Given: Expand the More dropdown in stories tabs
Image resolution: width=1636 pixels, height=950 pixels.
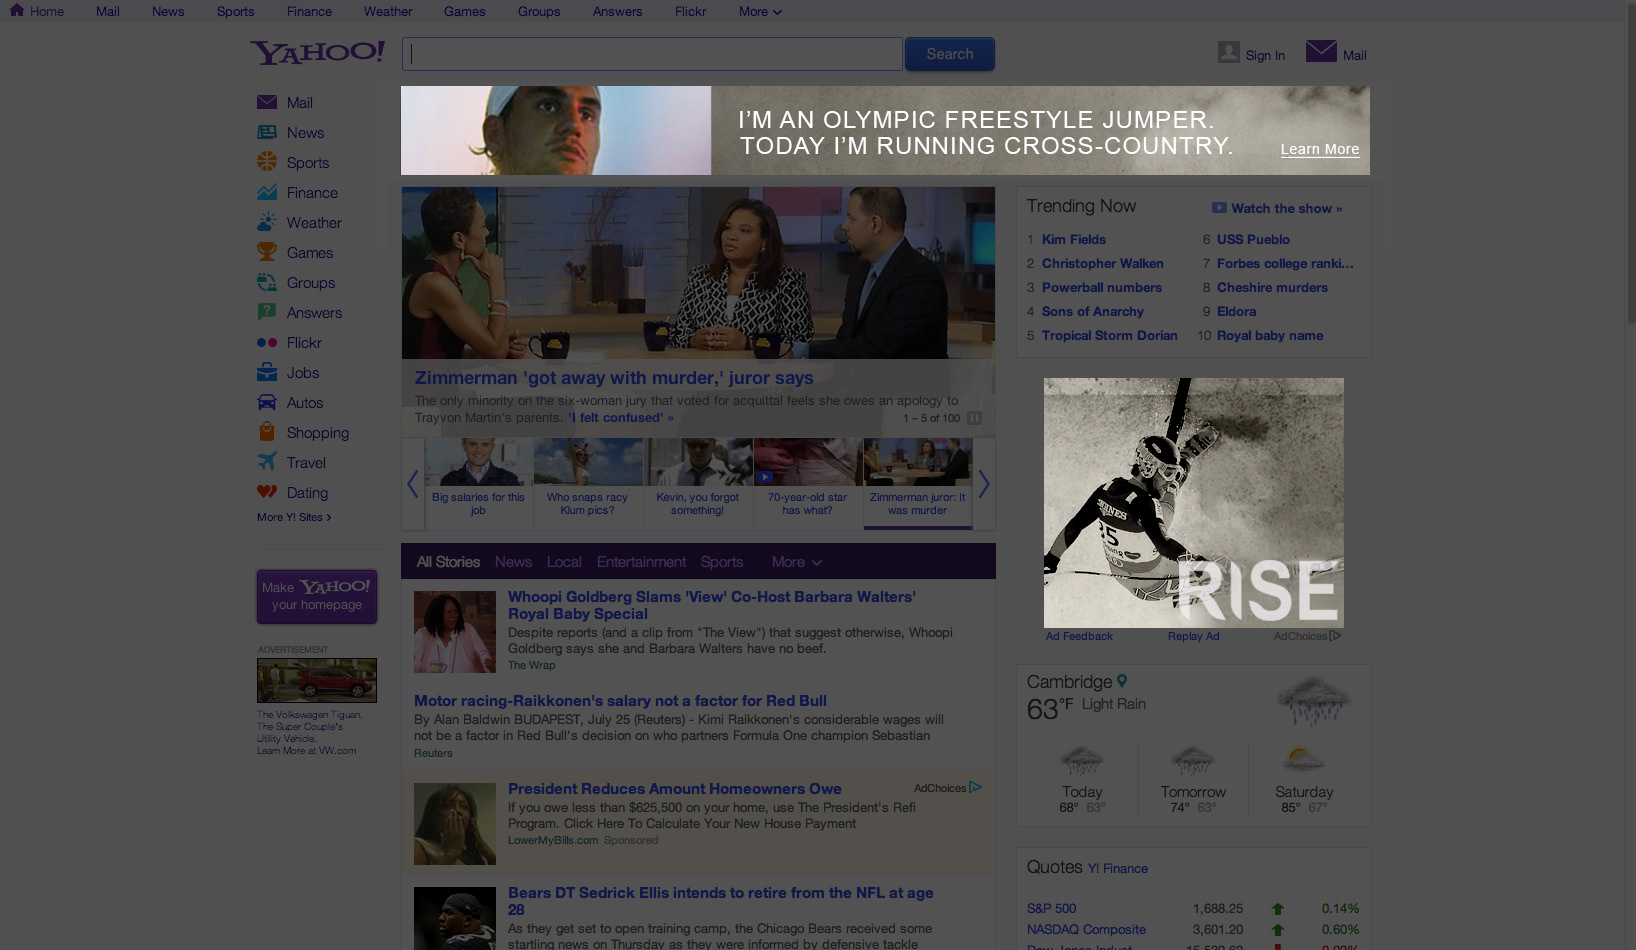Looking at the screenshot, I should pyautogui.click(x=796, y=562).
